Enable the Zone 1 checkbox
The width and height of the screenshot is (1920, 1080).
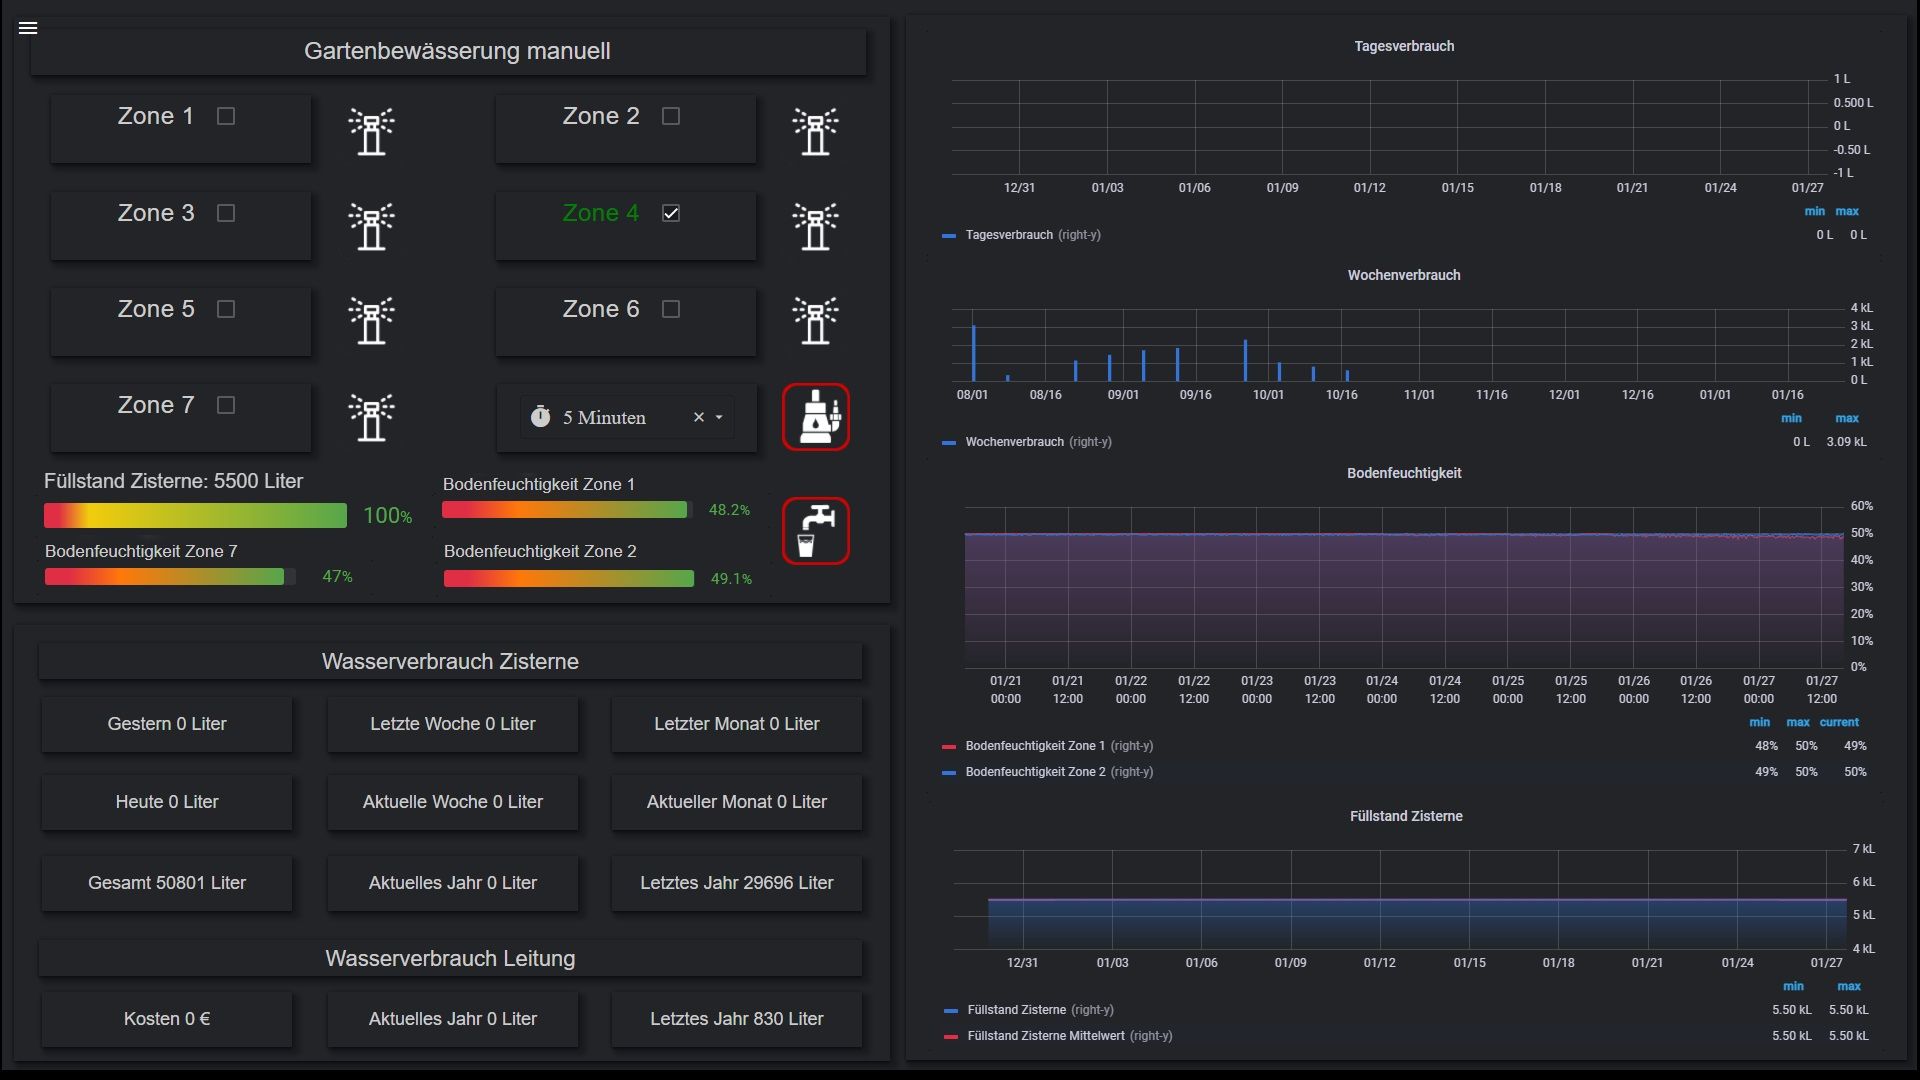[x=226, y=116]
